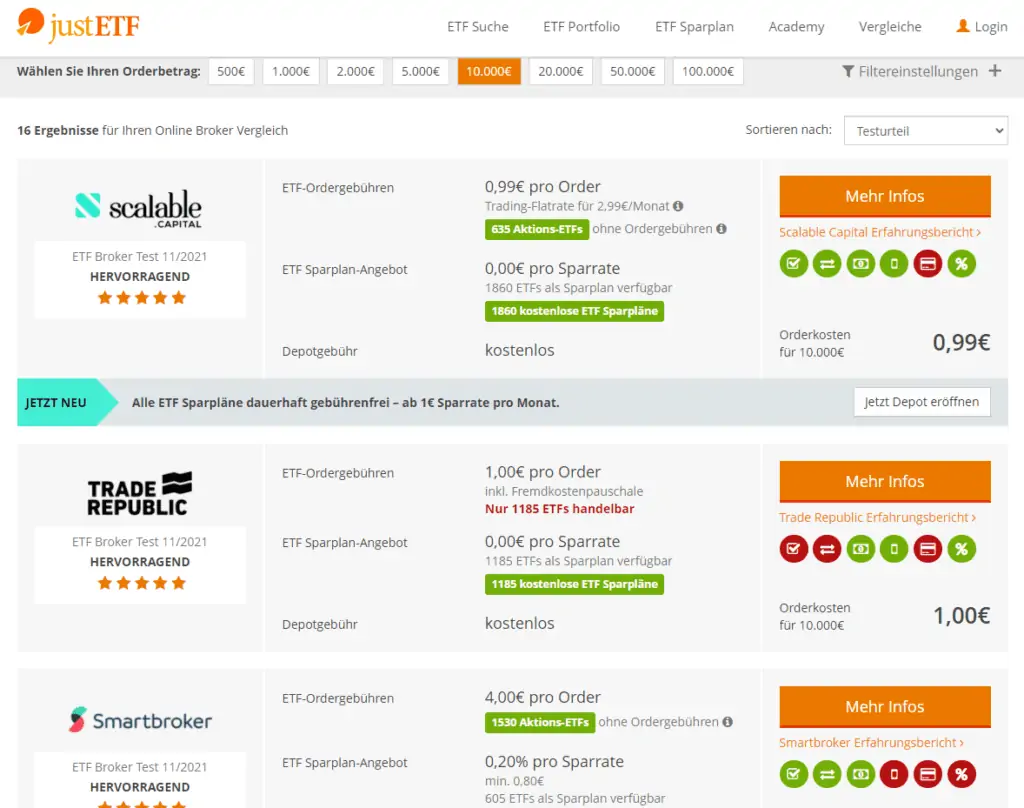Image resolution: width=1024 pixels, height=808 pixels.
Task: Open the Vergleiche menu
Action: (889, 27)
